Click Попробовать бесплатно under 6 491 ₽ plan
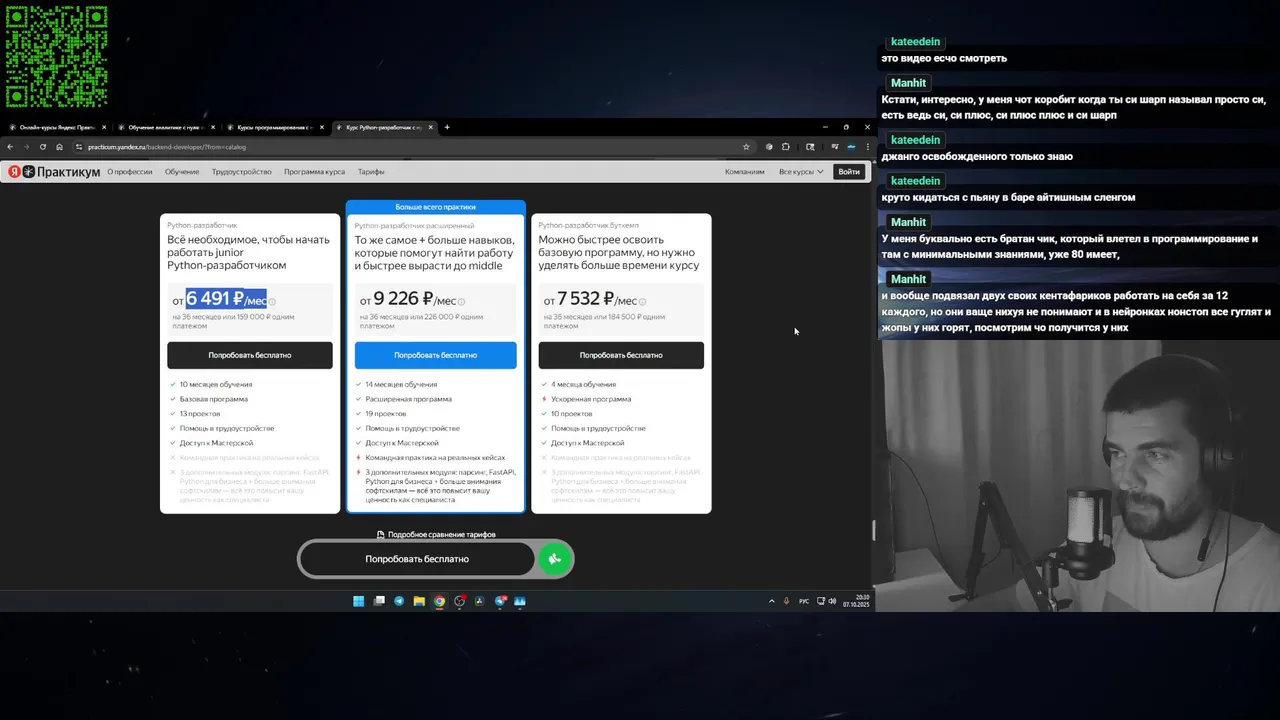 point(250,355)
